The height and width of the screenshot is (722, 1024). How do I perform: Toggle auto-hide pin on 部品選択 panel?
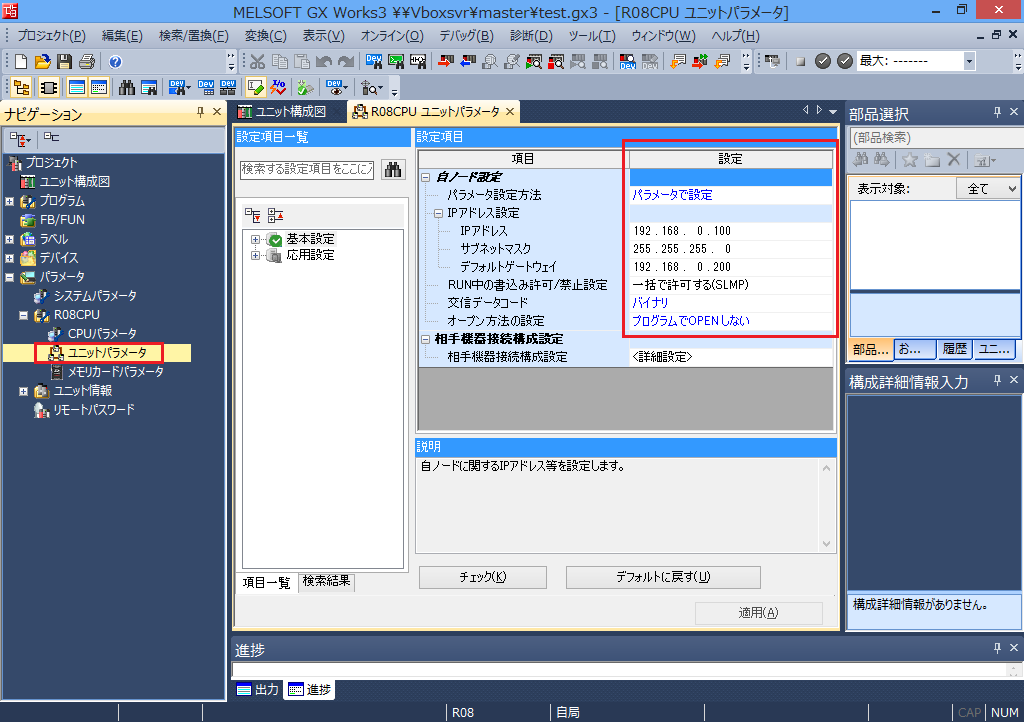click(x=996, y=113)
